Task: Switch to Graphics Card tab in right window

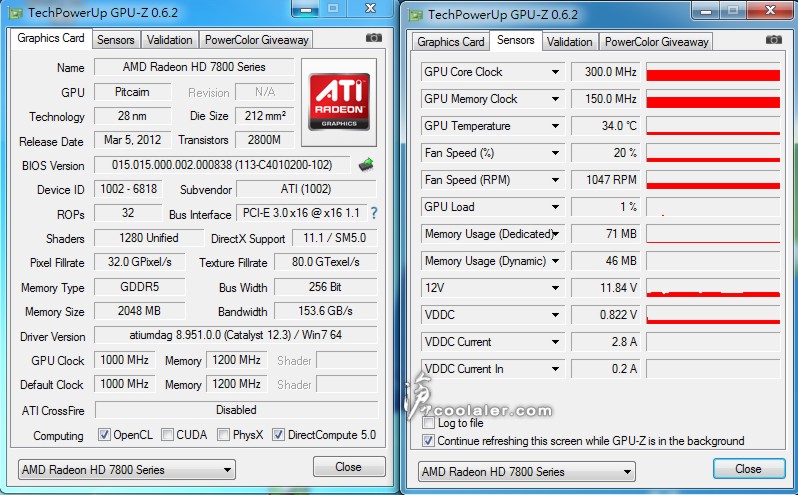Action: [x=450, y=42]
